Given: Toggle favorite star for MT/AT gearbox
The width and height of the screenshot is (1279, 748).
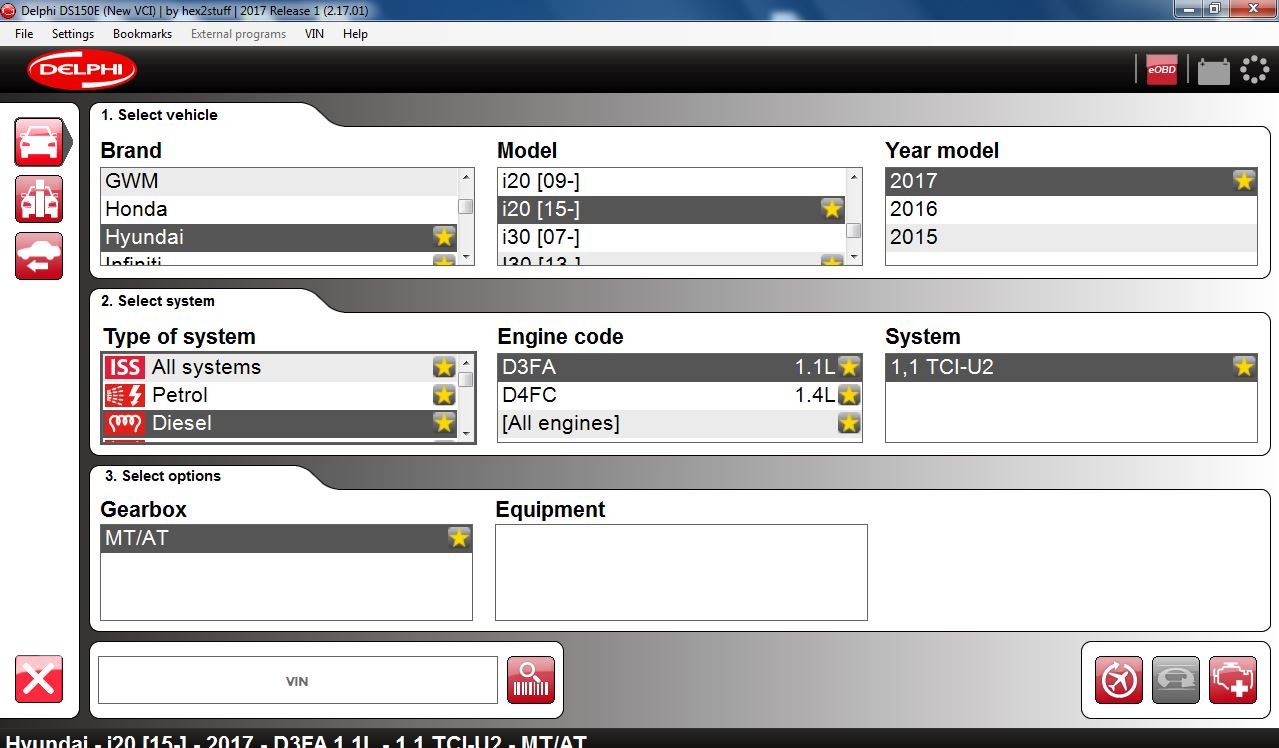Looking at the screenshot, I should coord(458,538).
